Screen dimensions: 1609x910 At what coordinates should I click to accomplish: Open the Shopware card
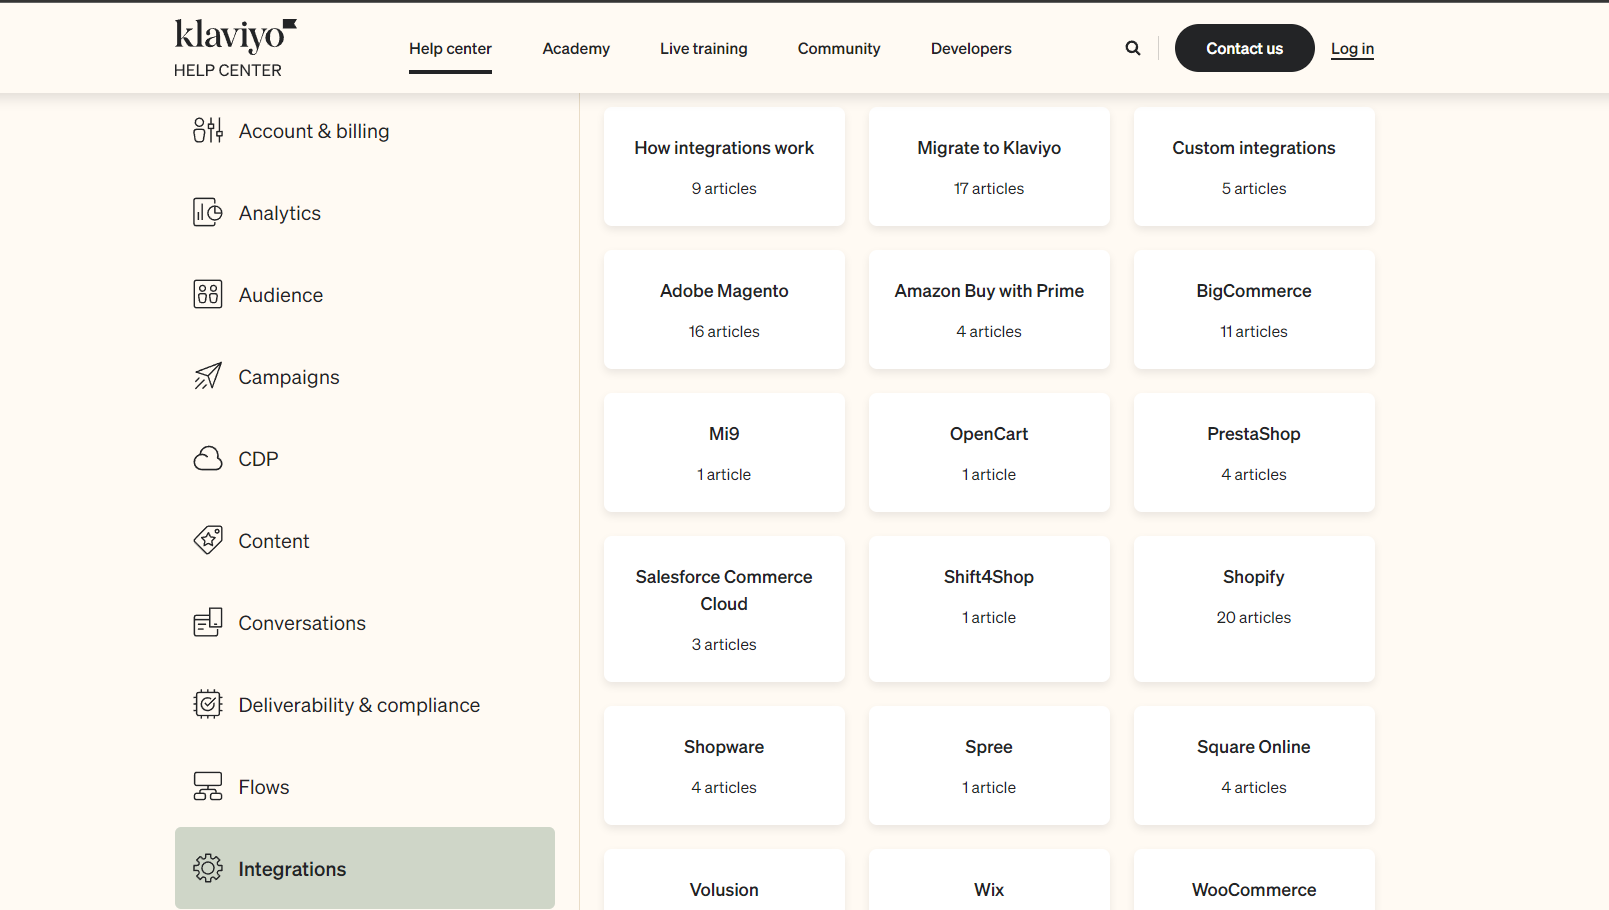click(724, 766)
